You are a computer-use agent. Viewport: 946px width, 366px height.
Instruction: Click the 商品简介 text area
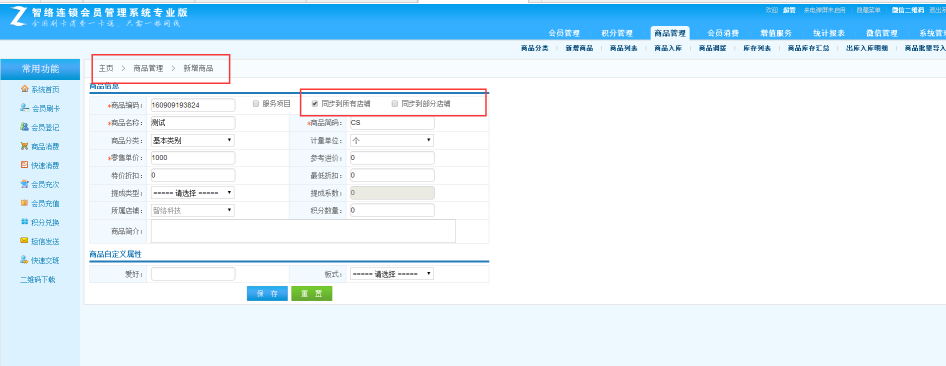303,231
